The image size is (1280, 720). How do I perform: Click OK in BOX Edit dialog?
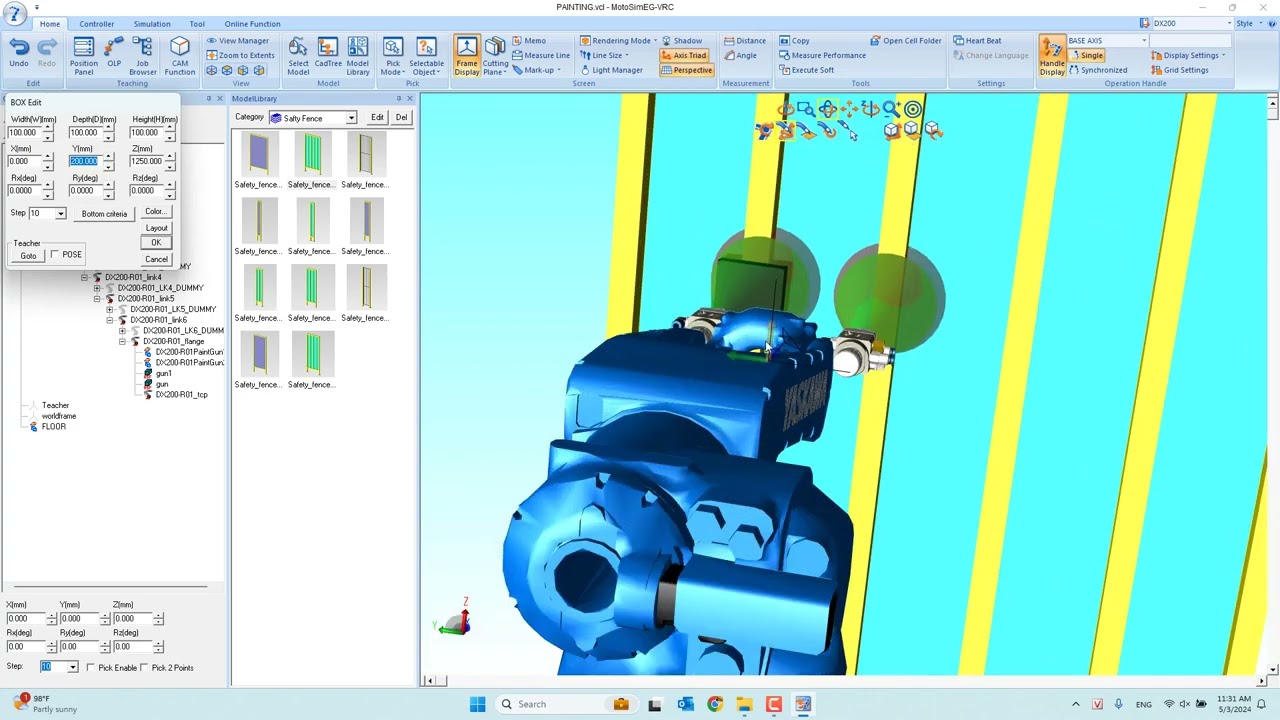(156, 243)
